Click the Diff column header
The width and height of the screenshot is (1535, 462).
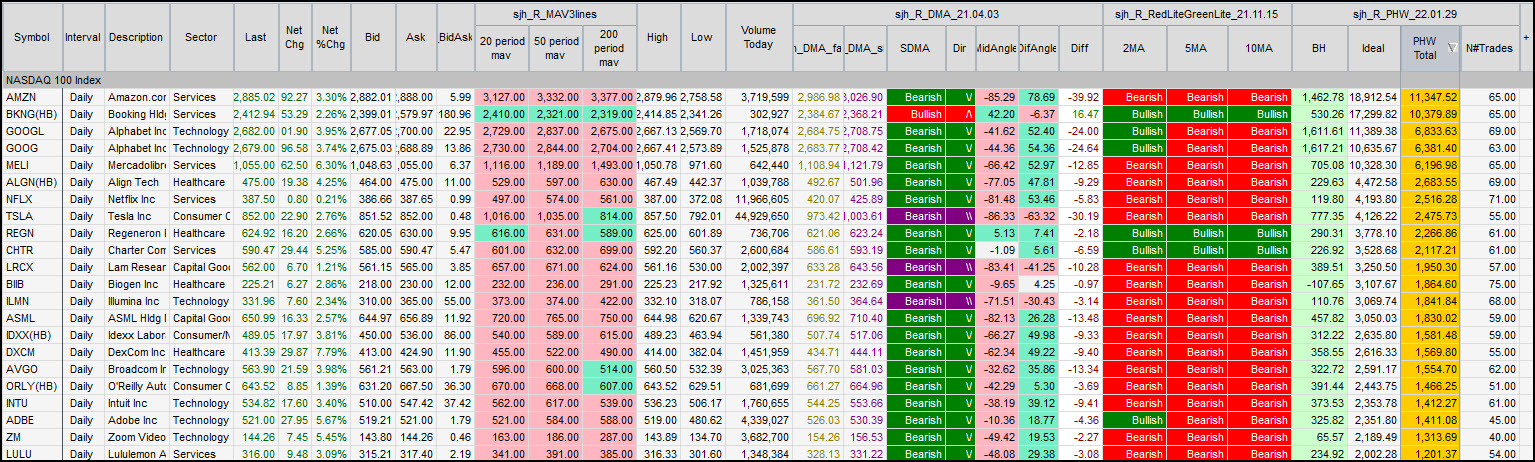coord(1080,48)
